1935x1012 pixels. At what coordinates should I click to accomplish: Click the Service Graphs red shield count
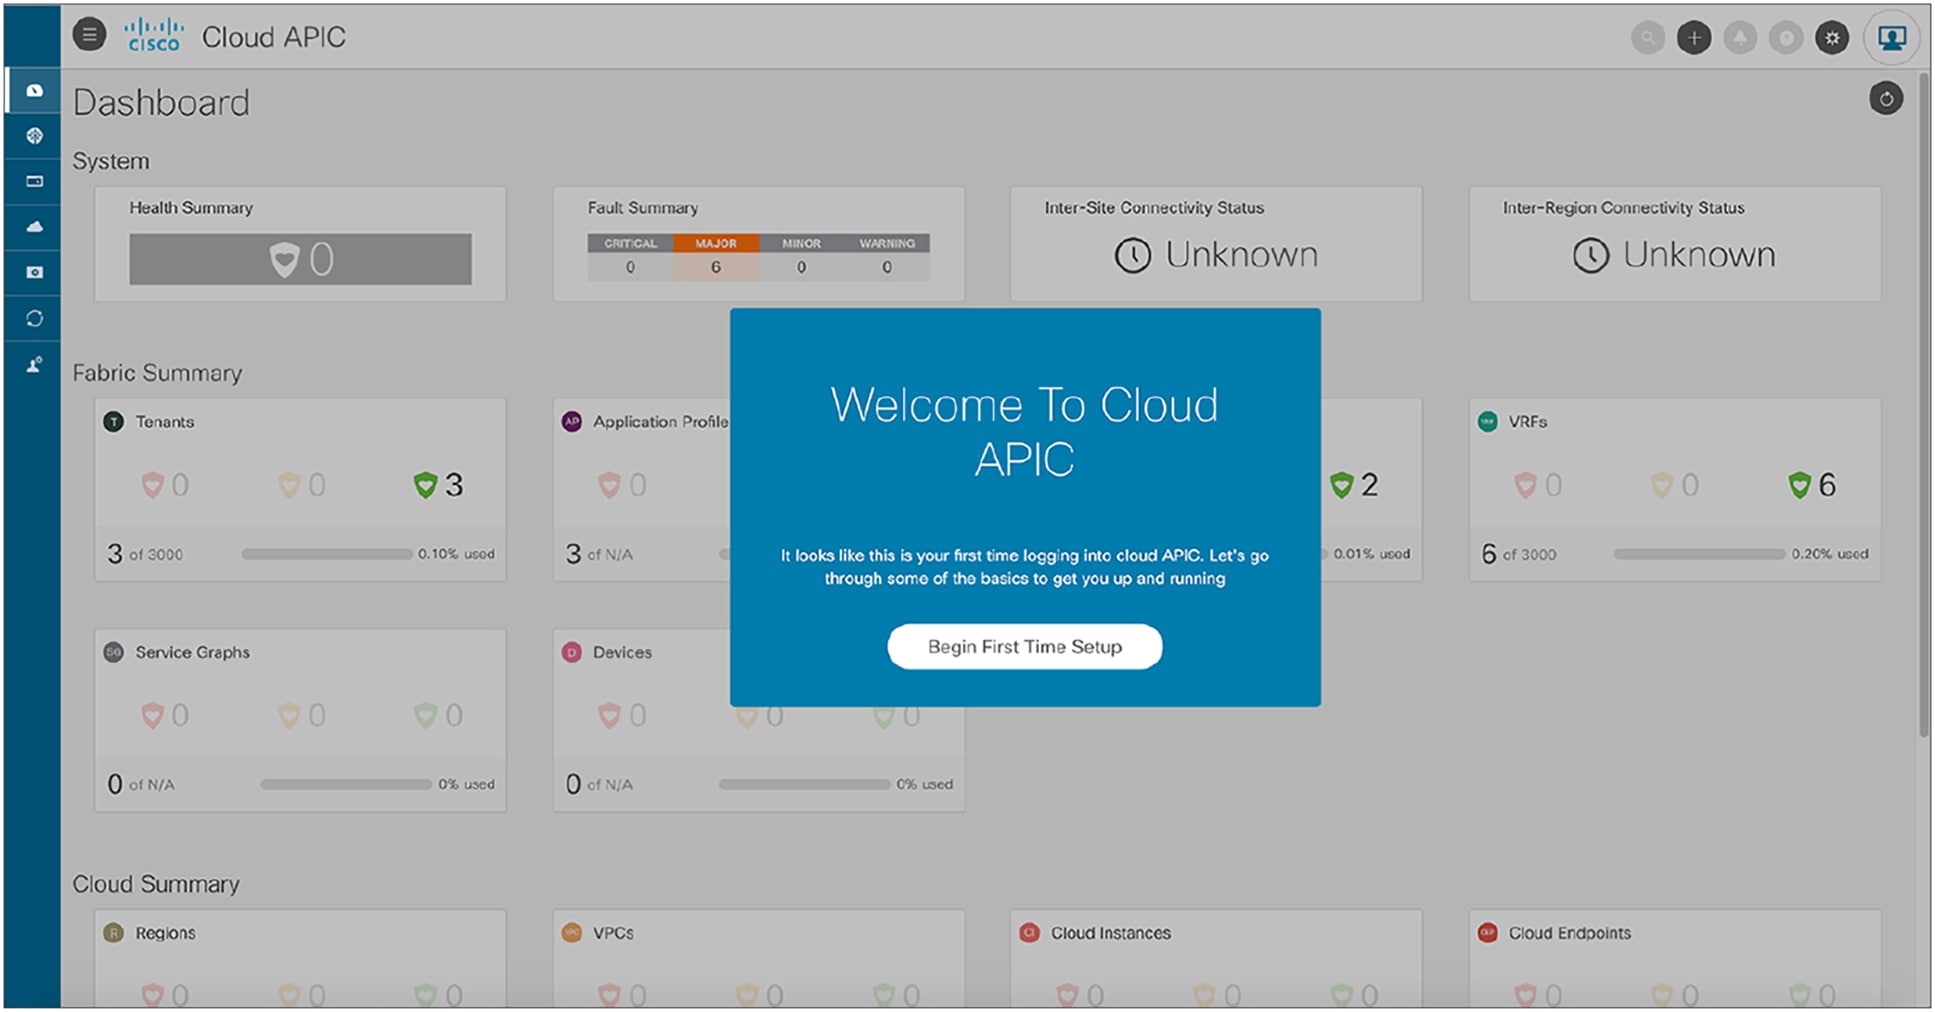(x=165, y=715)
